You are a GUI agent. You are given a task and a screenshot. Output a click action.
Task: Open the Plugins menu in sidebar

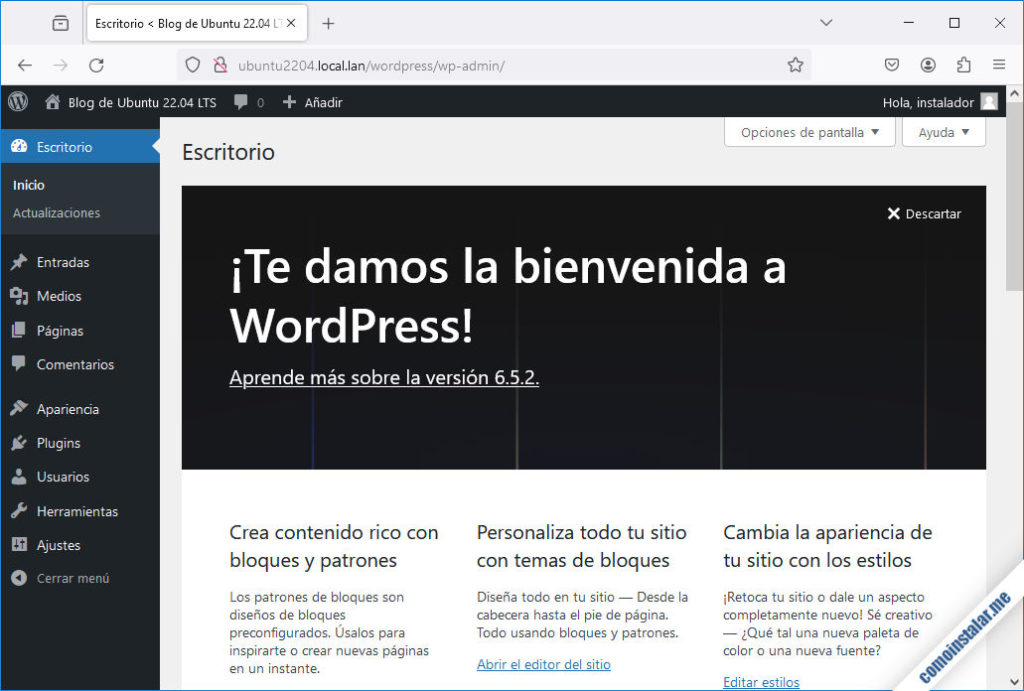[58, 443]
